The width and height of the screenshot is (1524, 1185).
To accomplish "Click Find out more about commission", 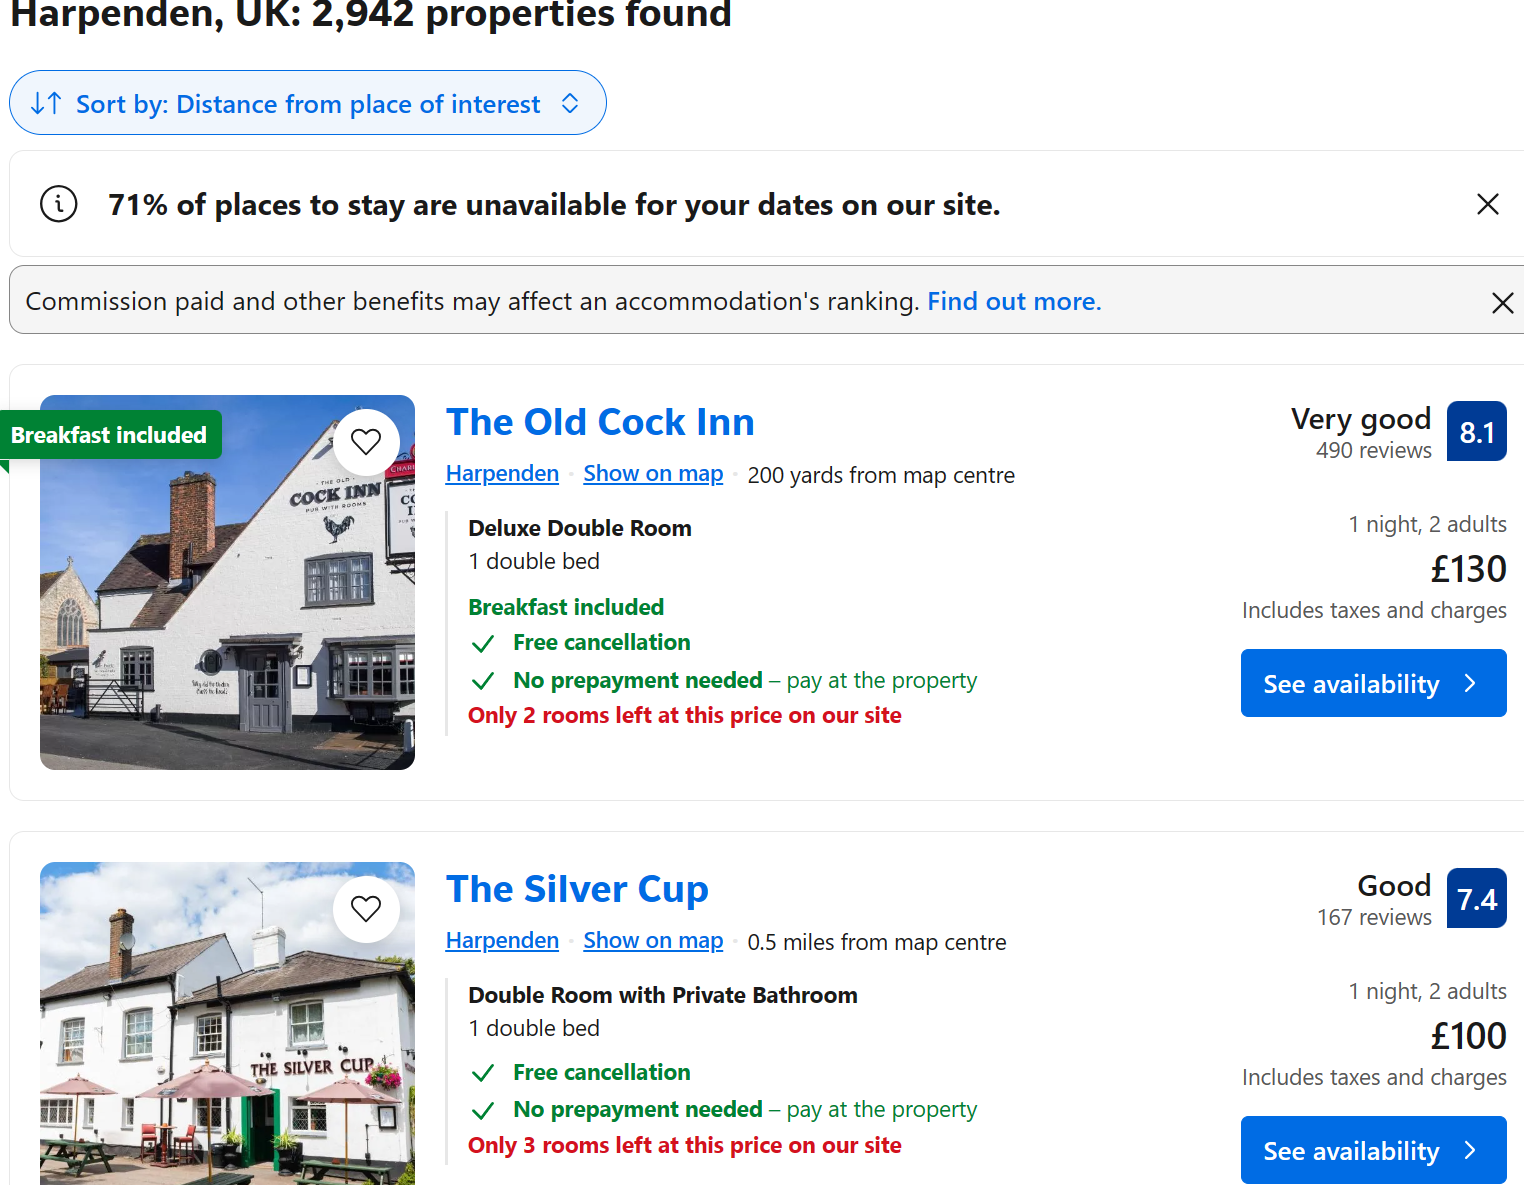I will click(1014, 302).
